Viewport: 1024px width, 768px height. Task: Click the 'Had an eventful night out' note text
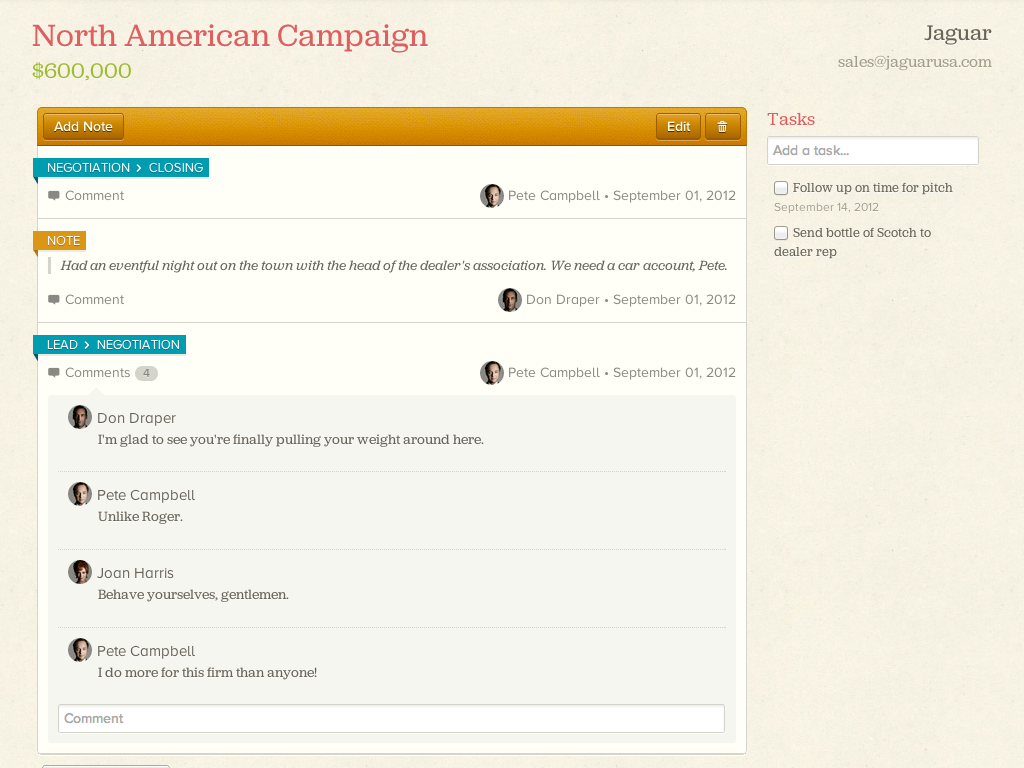(x=394, y=266)
